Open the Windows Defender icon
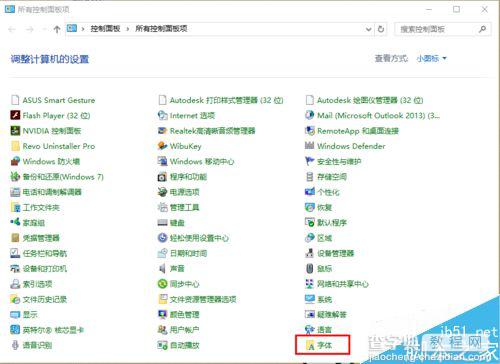Viewport: 500px width, 364px height. pos(310,146)
